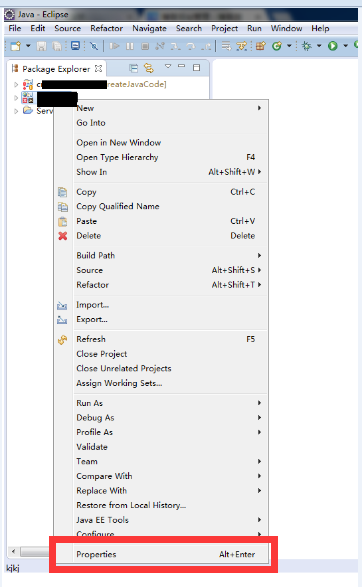Click the Refresh icon in context menu
The width and height of the screenshot is (362, 587).
click(63, 340)
